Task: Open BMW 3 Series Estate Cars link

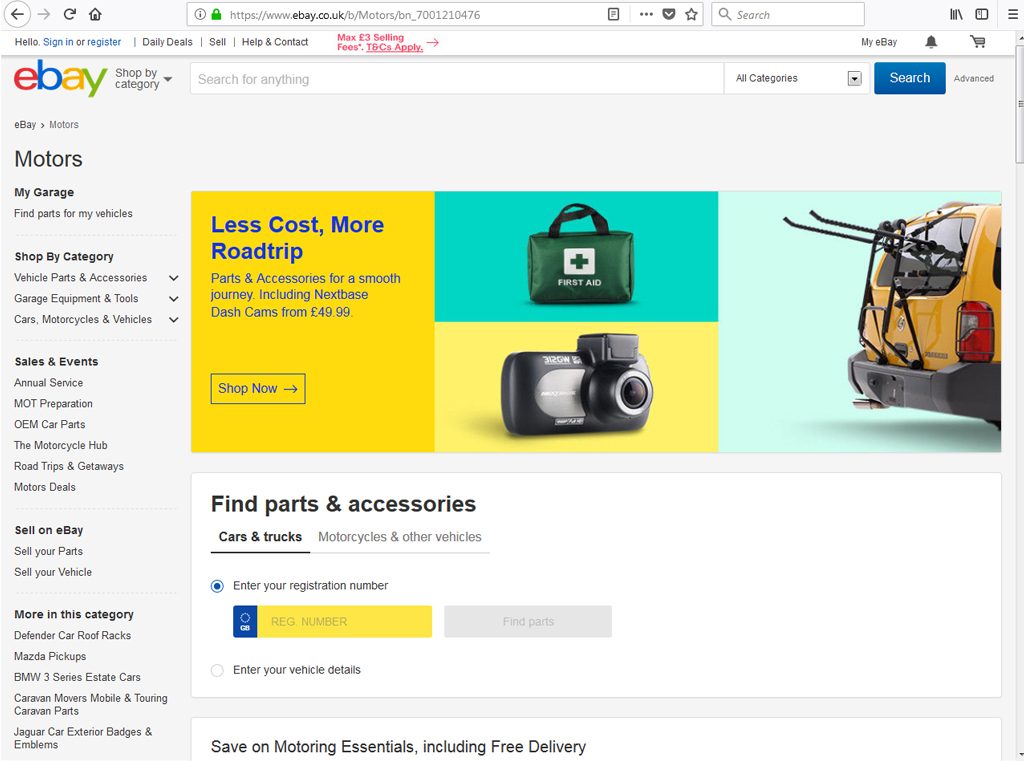Action: pos(77,677)
